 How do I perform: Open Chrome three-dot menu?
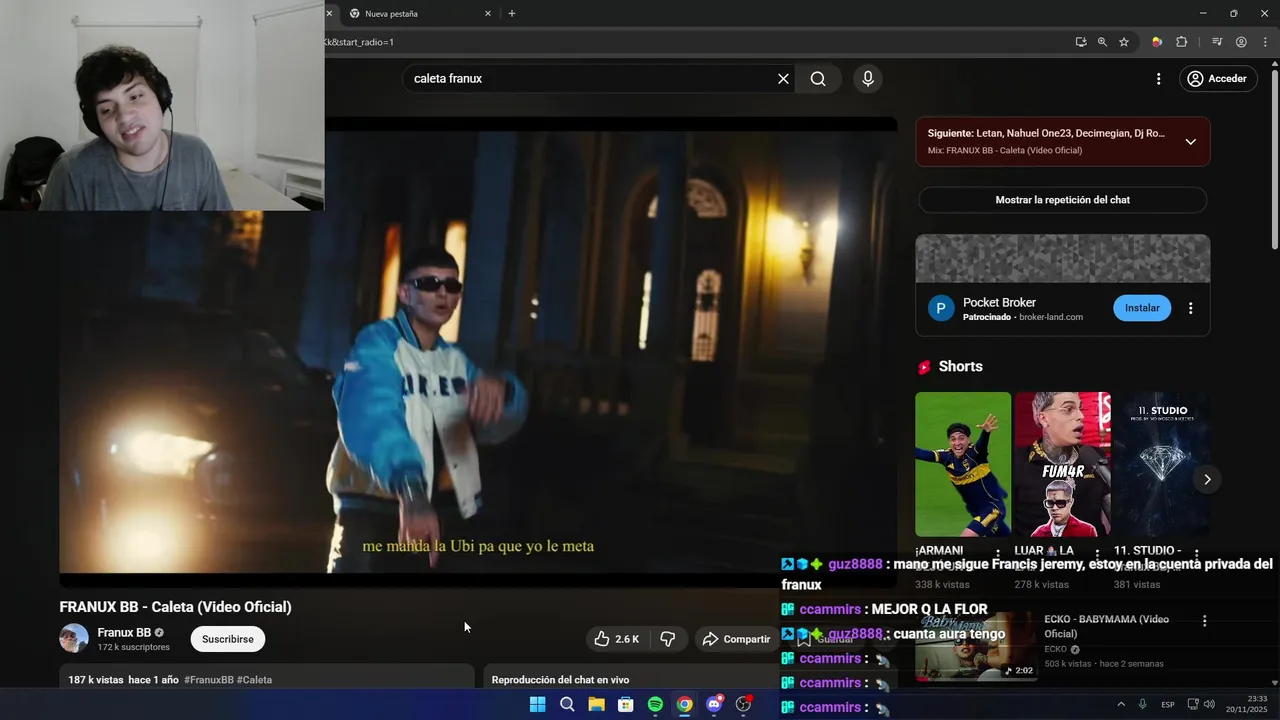click(x=1265, y=42)
